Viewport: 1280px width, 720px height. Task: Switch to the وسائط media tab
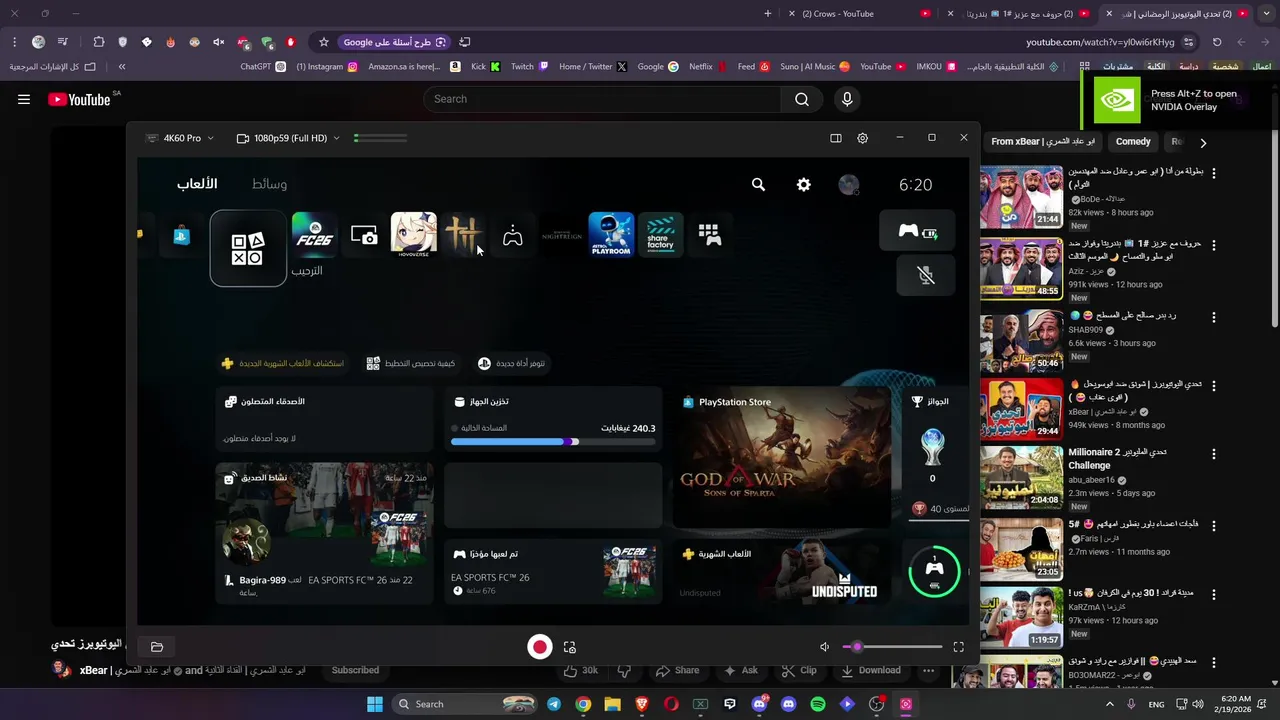(269, 184)
